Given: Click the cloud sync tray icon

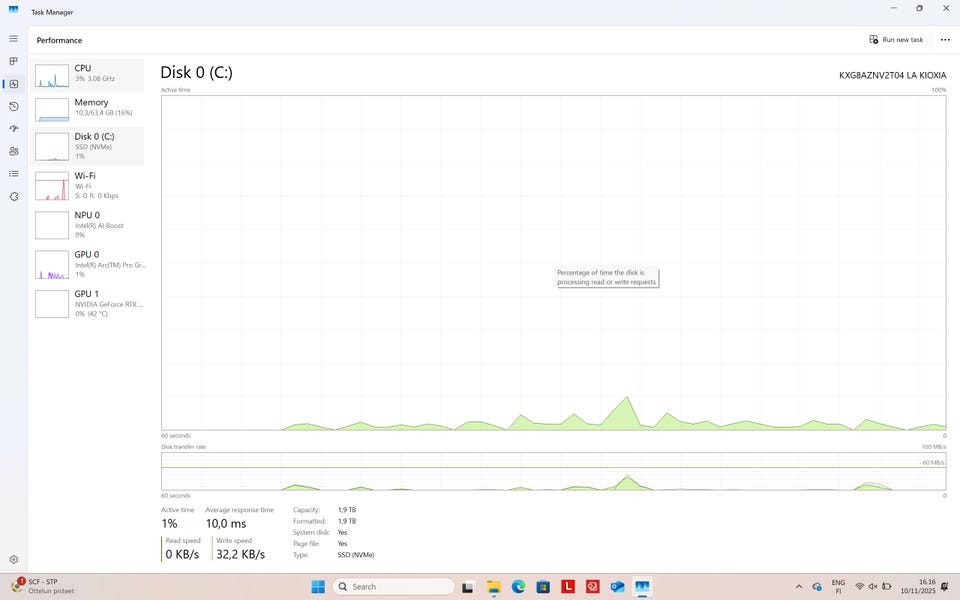Looking at the screenshot, I should click(817, 587).
